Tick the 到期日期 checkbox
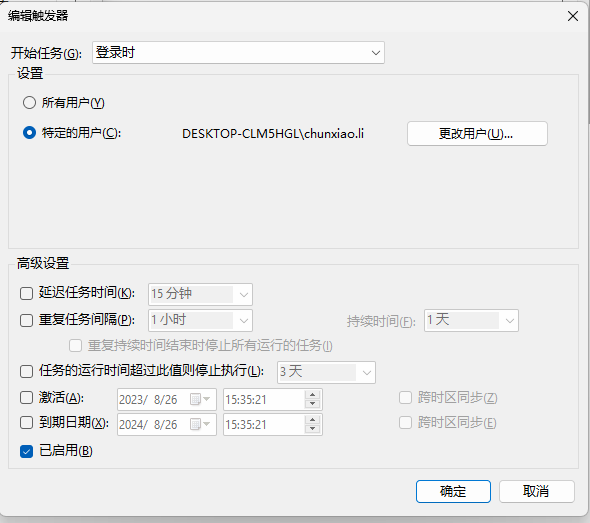This screenshot has width=590, height=523. tap(26, 423)
